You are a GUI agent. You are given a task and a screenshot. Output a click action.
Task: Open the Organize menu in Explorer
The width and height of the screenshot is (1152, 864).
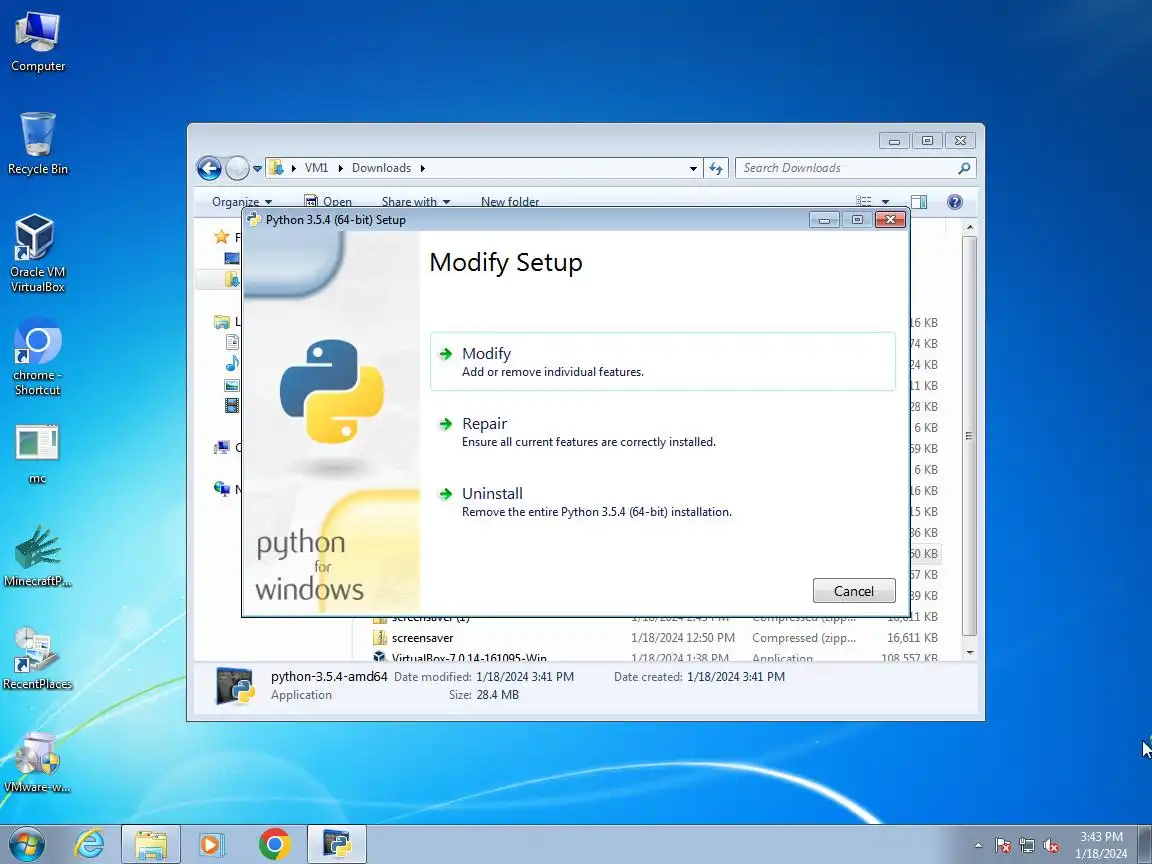tap(242, 201)
